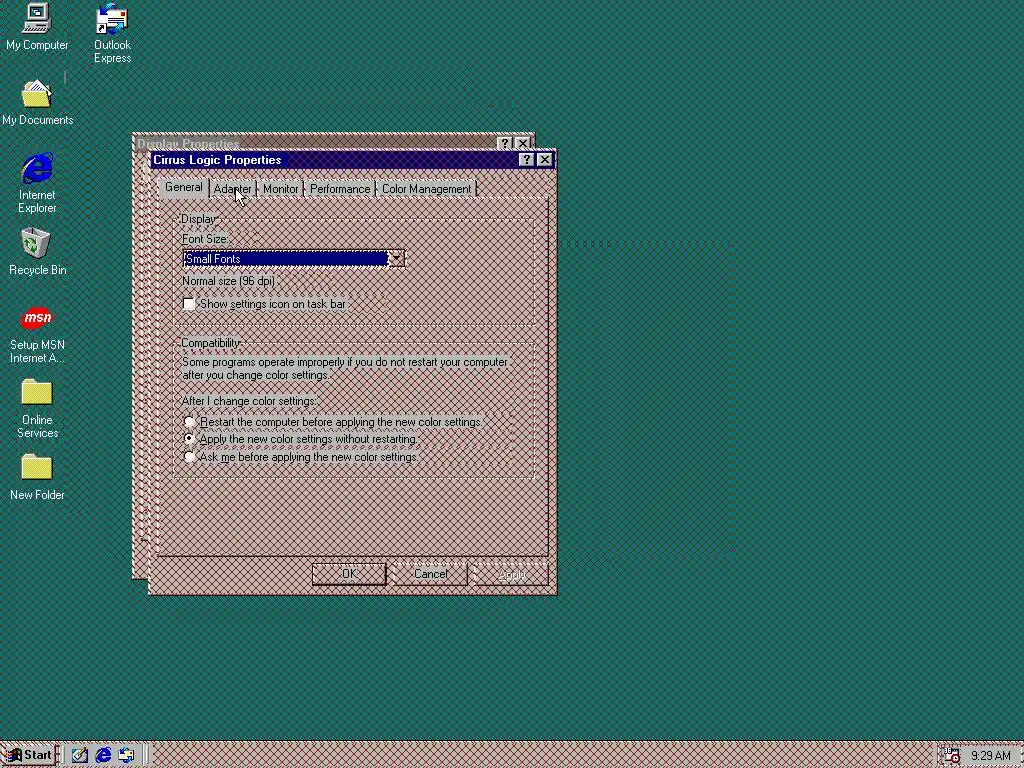Close the Display Properties window behind
Screen dimensions: 1024x768
[522, 143]
